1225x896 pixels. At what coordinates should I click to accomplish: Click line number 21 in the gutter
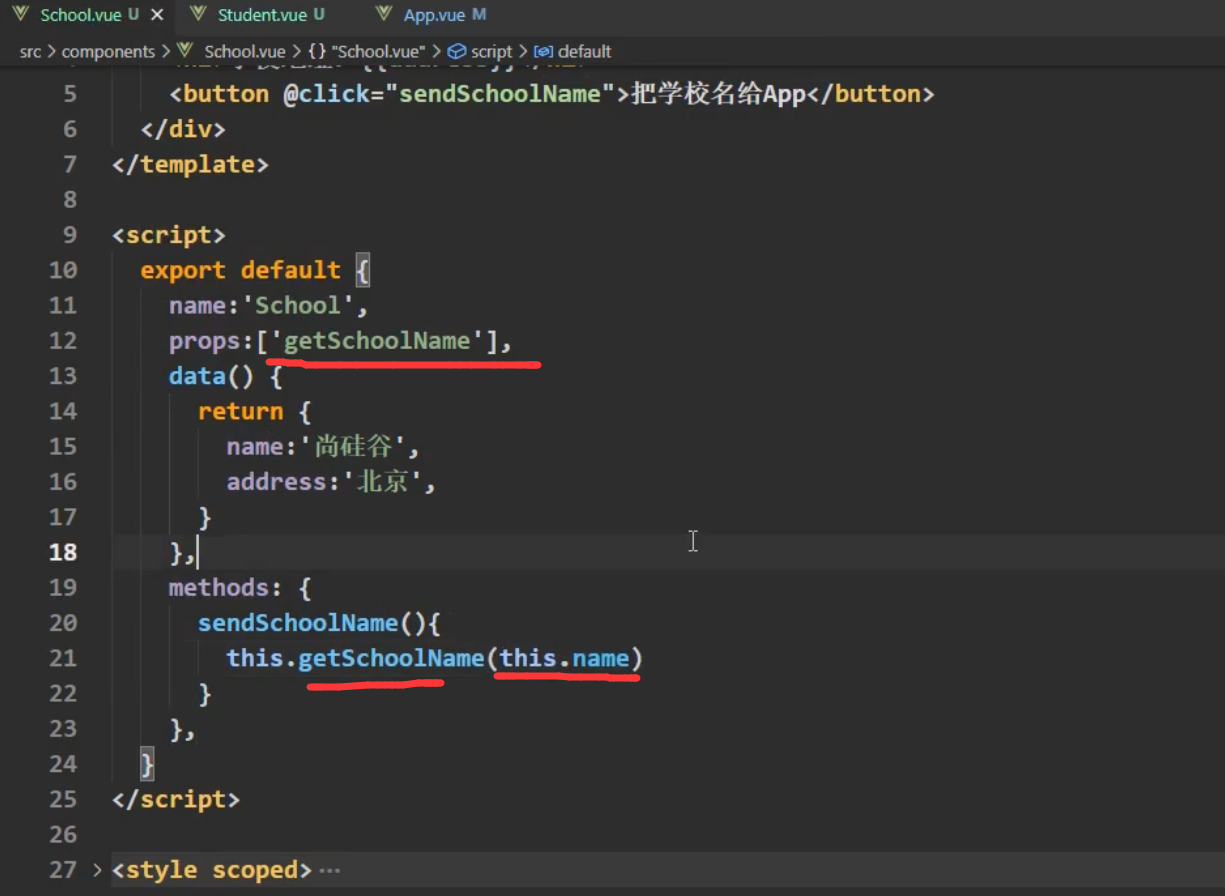63,658
